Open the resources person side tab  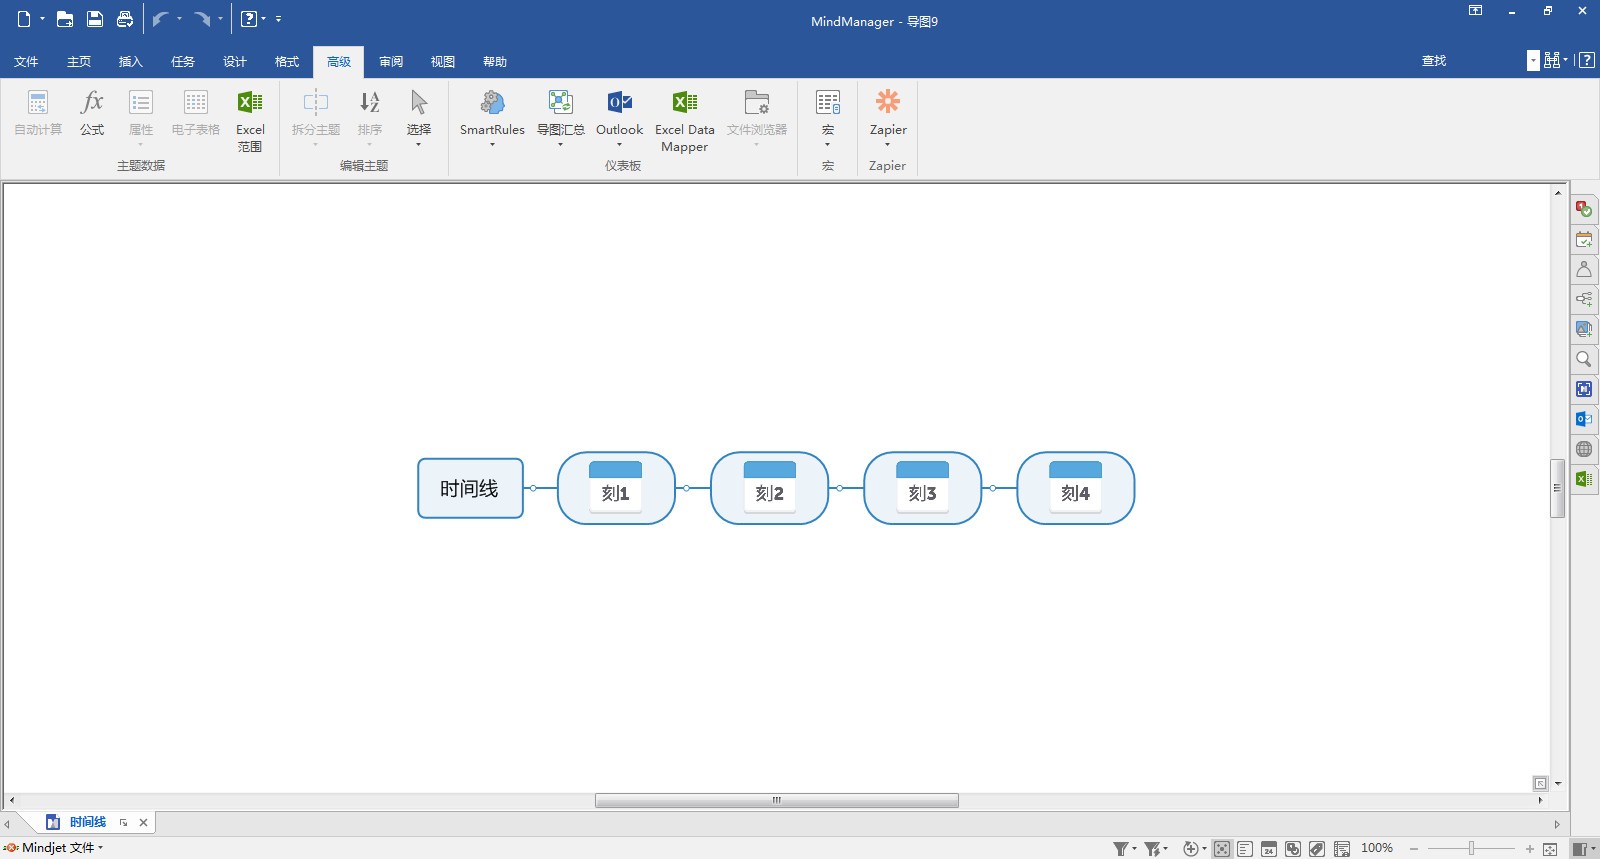(1584, 269)
